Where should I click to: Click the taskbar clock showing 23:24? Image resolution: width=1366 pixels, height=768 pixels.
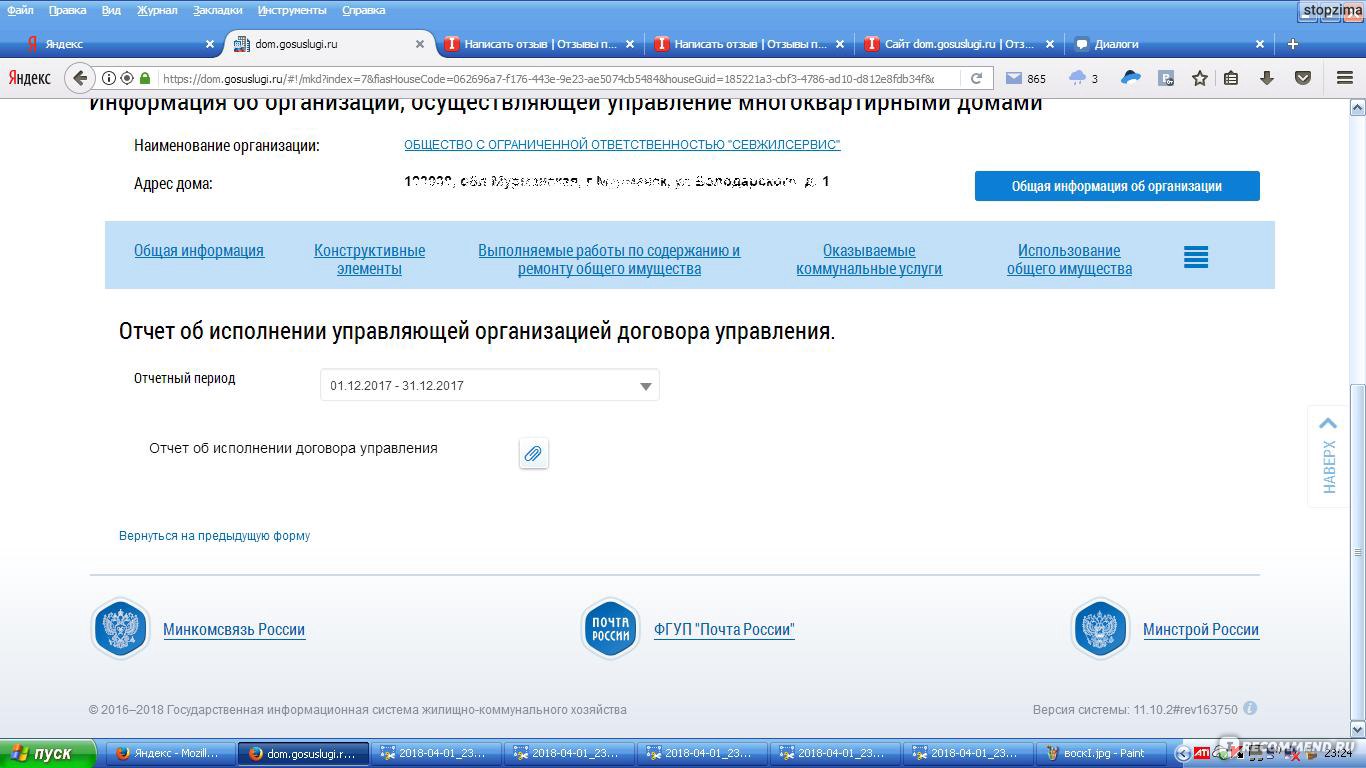click(x=1339, y=753)
